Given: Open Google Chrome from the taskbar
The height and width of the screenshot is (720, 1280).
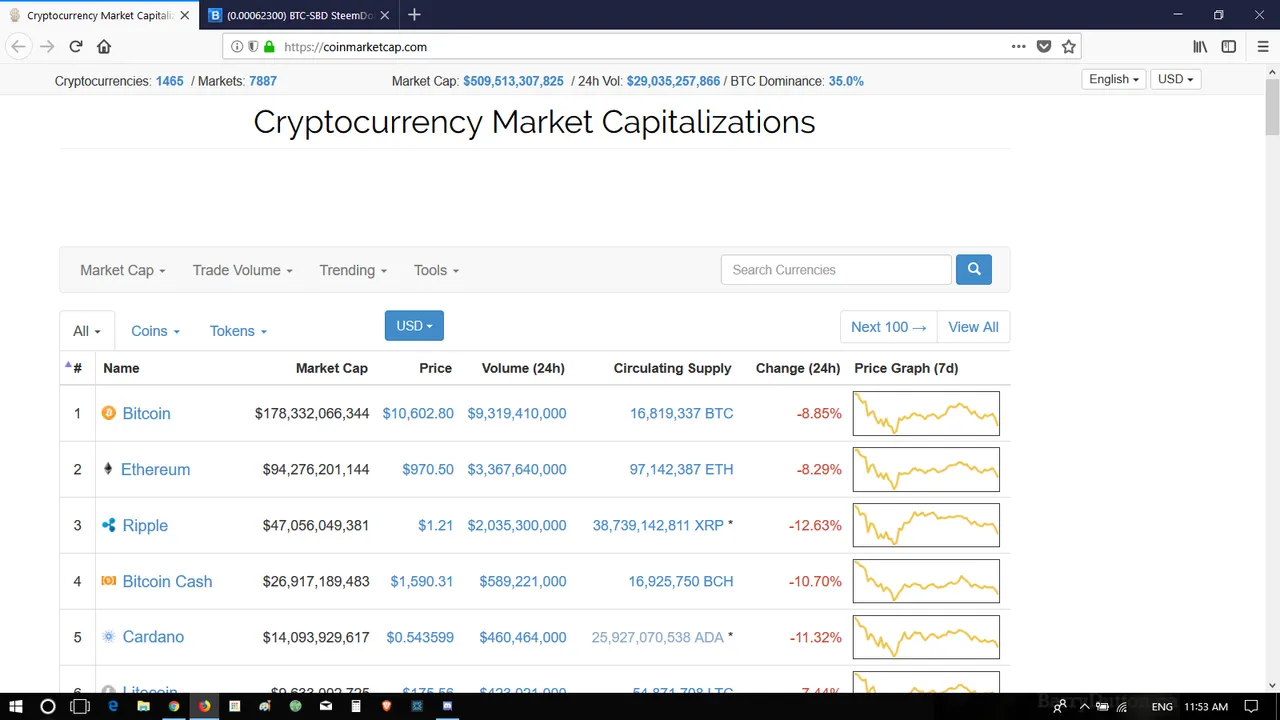Looking at the screenshot, I should click(x=174, y=706).
